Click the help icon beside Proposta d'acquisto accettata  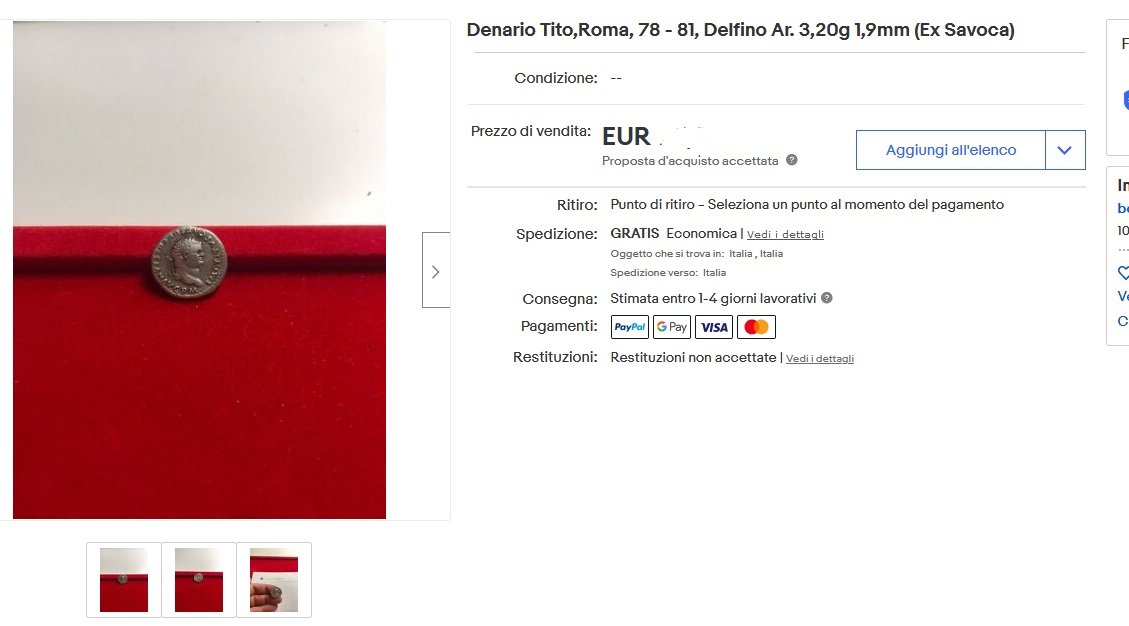(x=791, y=160)
